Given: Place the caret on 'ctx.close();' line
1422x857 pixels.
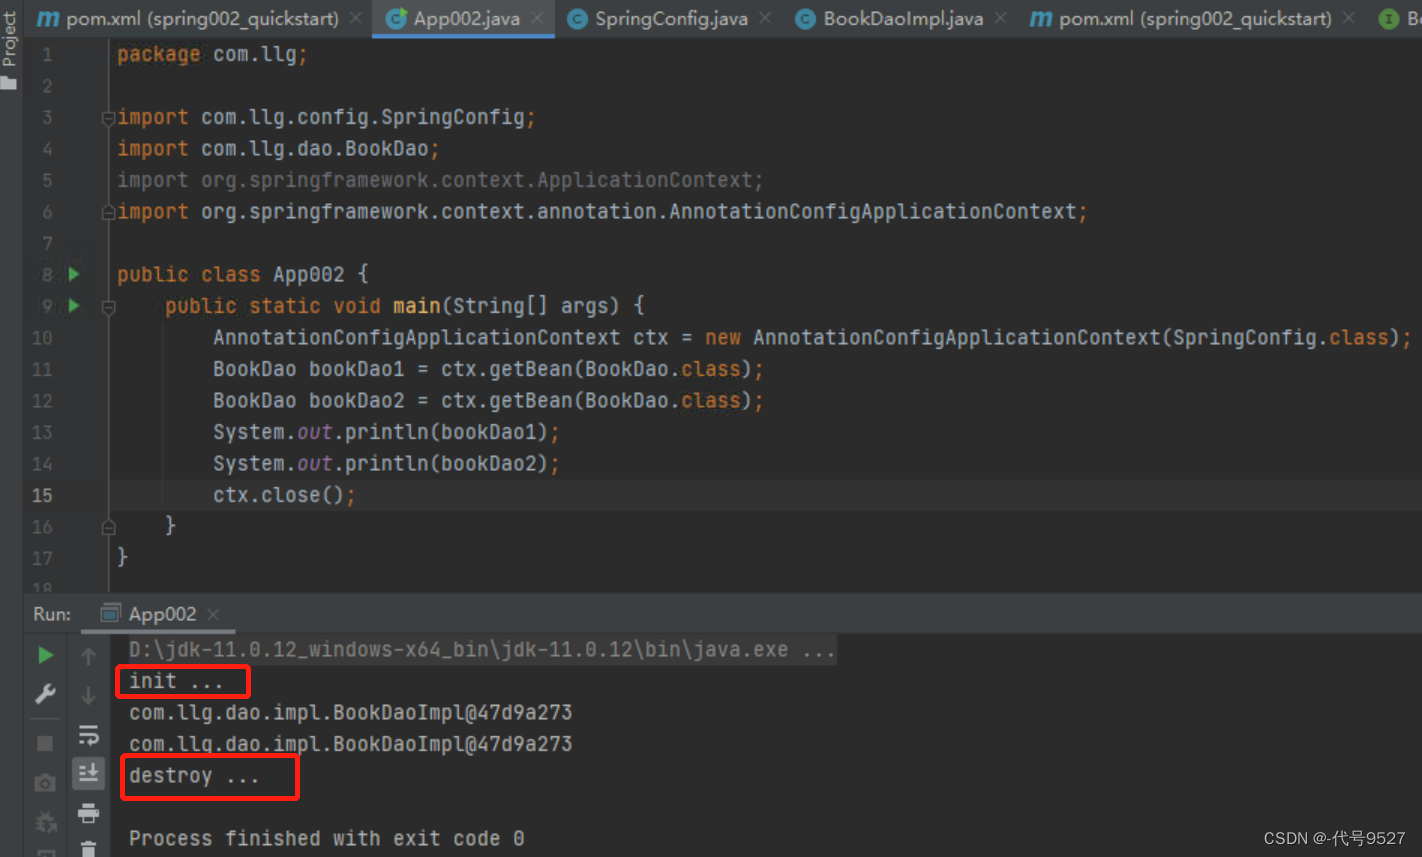Looking at the screenshot, I should click(284, 495).
